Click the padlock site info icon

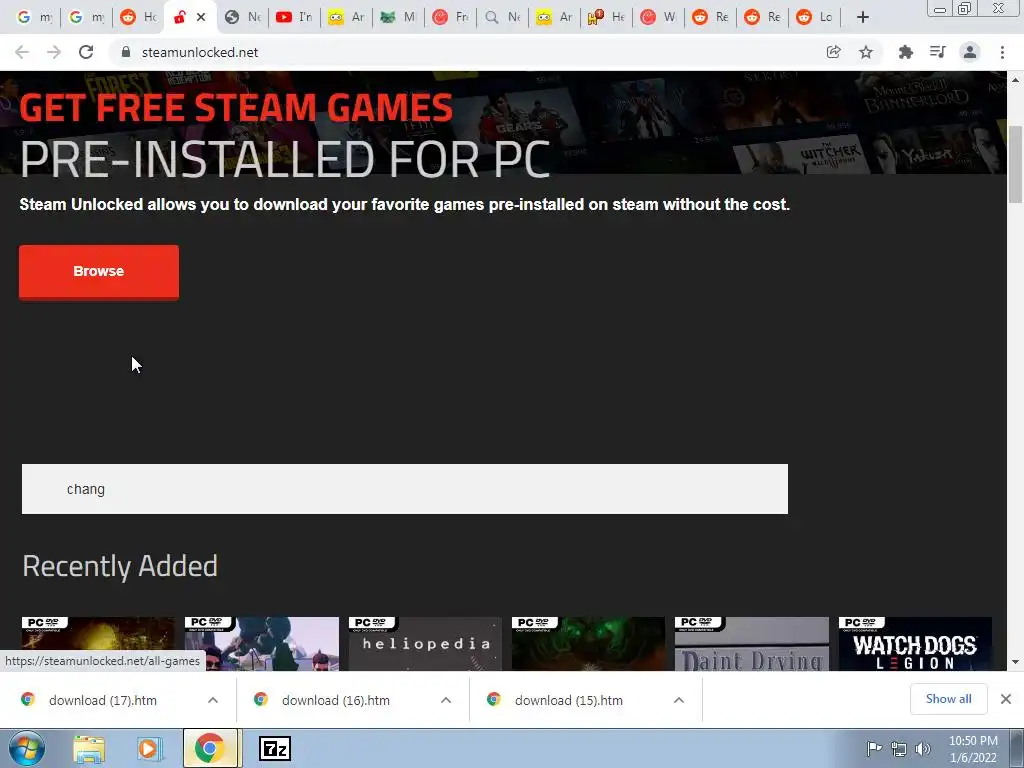click(x=125, y=52)
